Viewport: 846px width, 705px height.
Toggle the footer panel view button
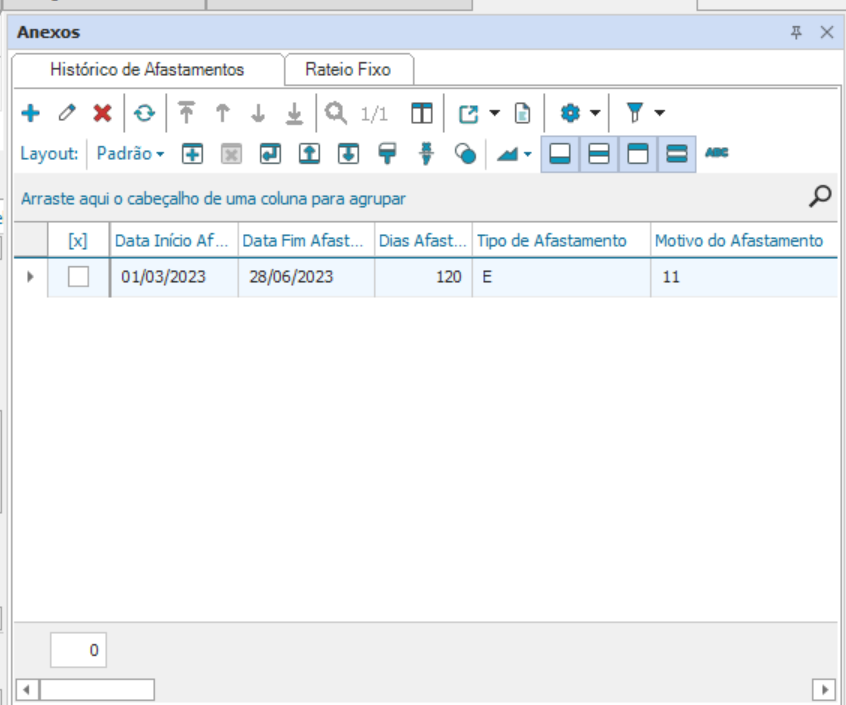(x=560, y=154)
